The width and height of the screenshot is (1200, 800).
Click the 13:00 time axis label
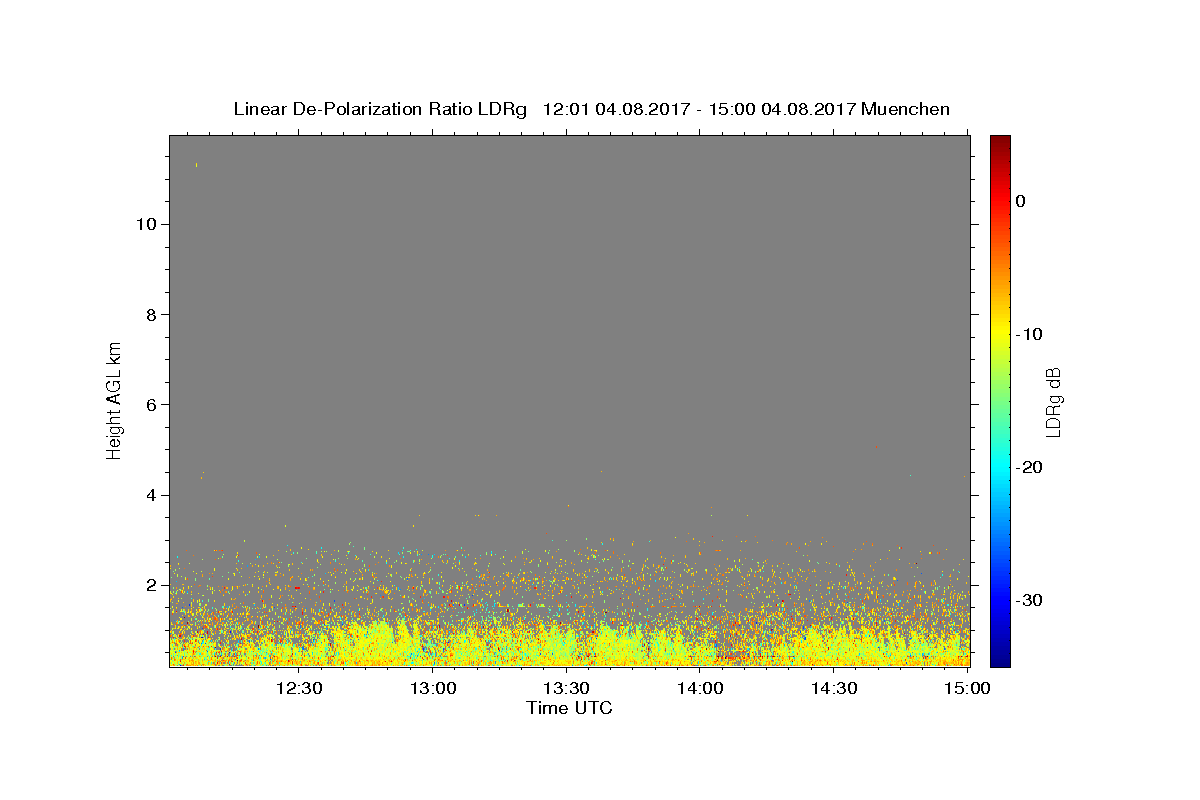[433, 688]
